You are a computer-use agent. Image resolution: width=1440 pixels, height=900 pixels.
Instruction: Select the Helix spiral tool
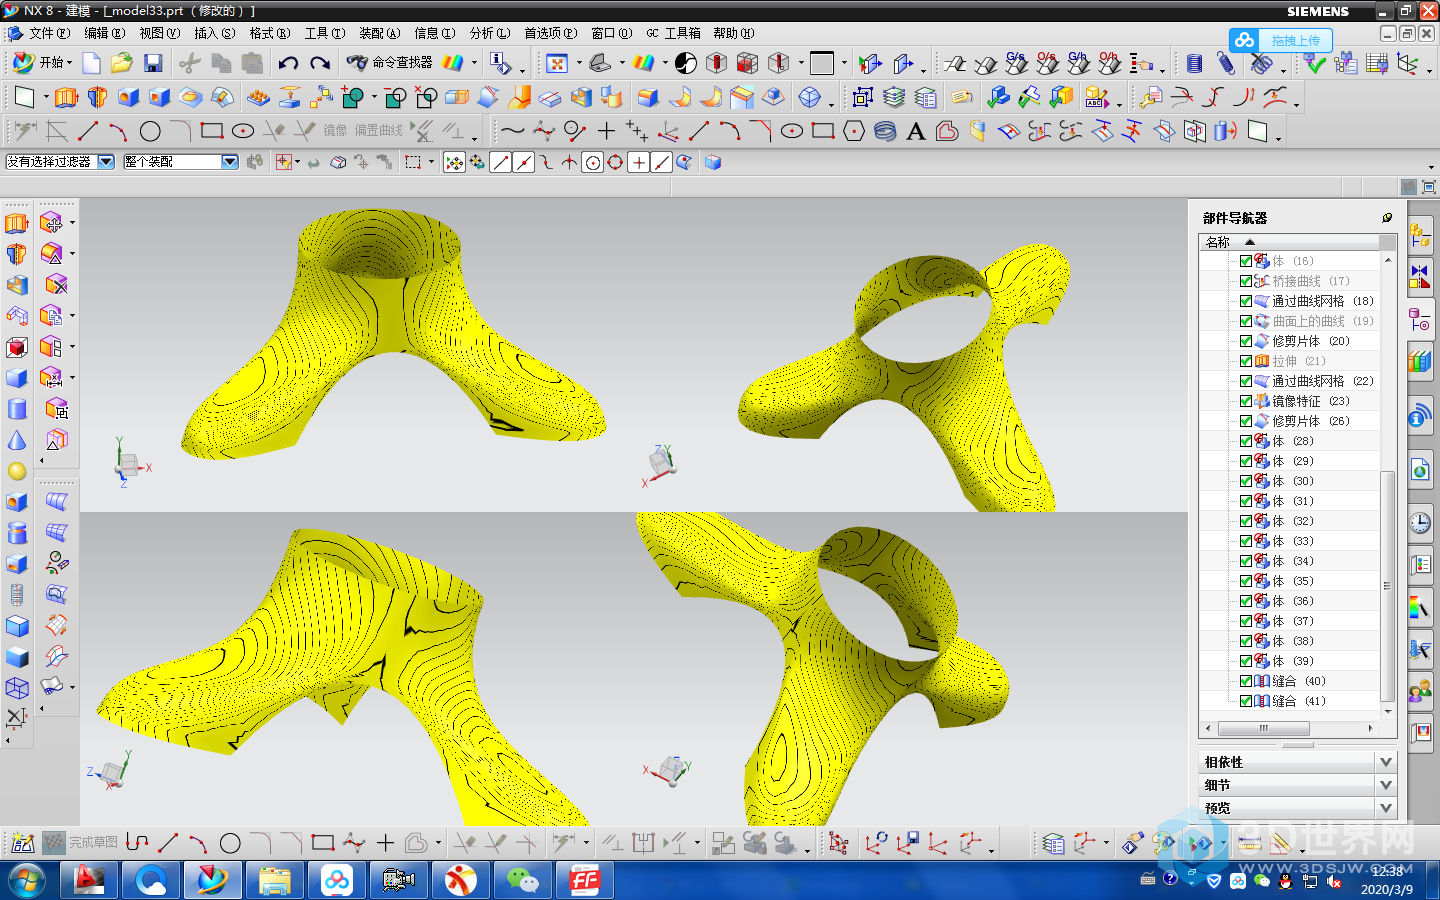click(x=885, y=131)
